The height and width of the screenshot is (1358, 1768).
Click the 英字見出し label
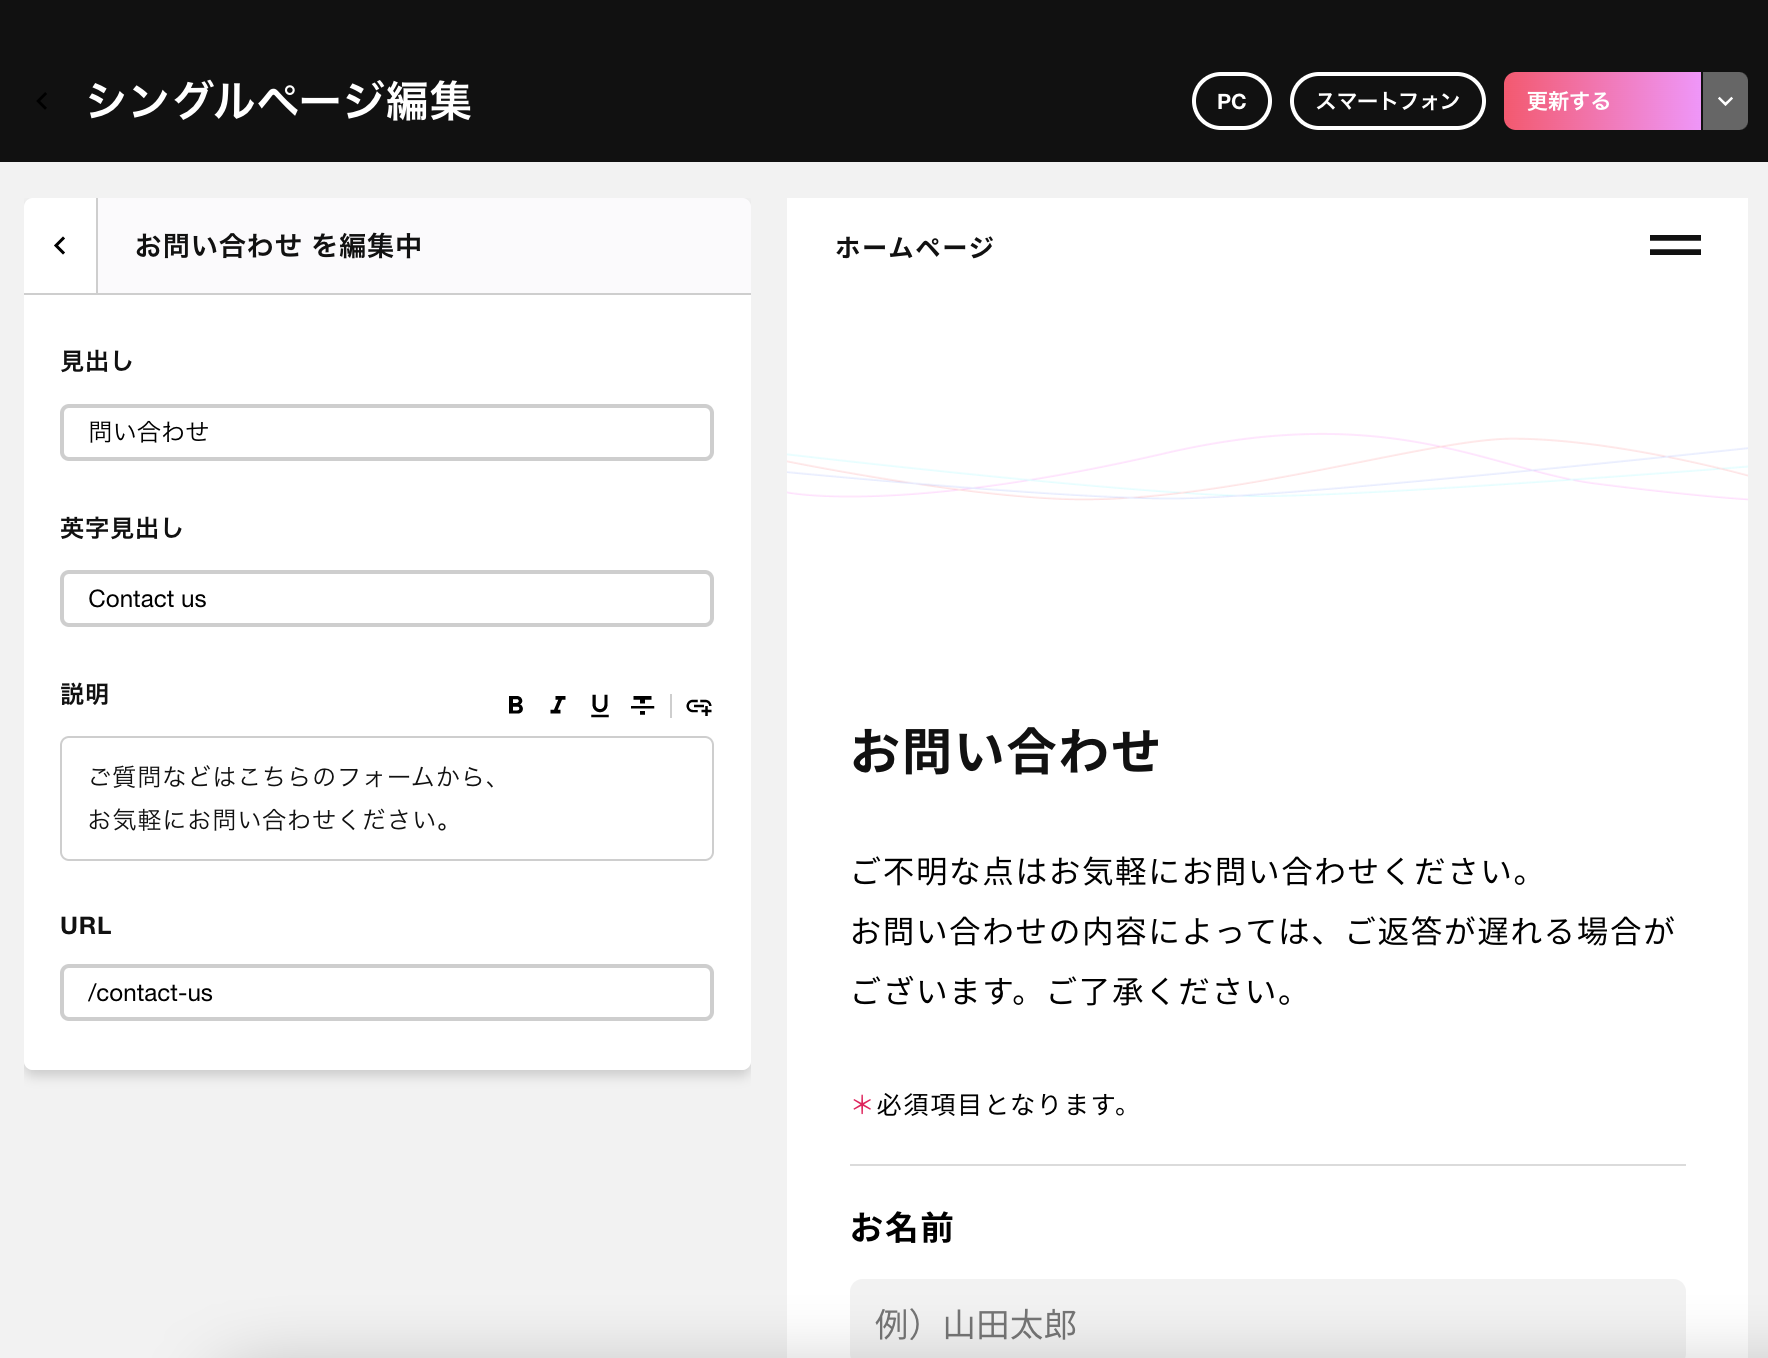121,529
